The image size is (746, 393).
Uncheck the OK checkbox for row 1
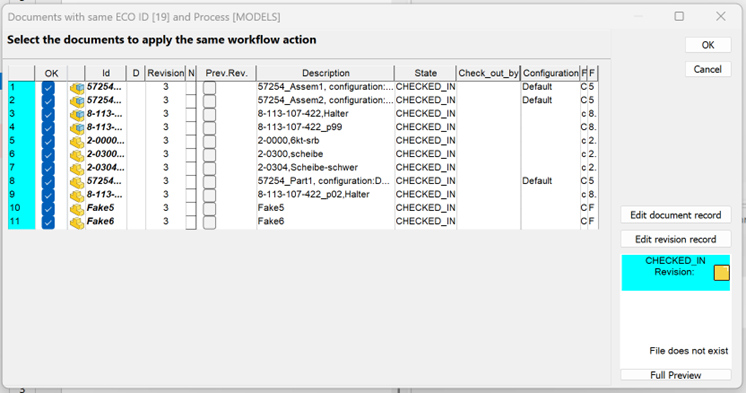[48, 88]
